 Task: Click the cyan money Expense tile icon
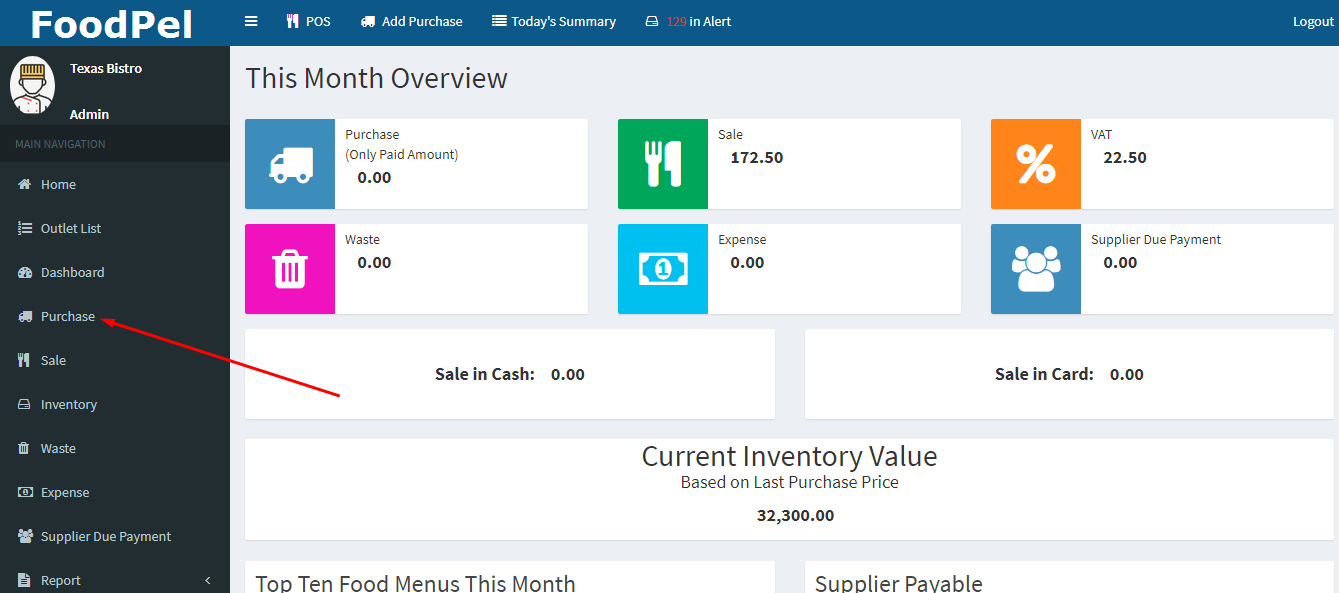663,269
